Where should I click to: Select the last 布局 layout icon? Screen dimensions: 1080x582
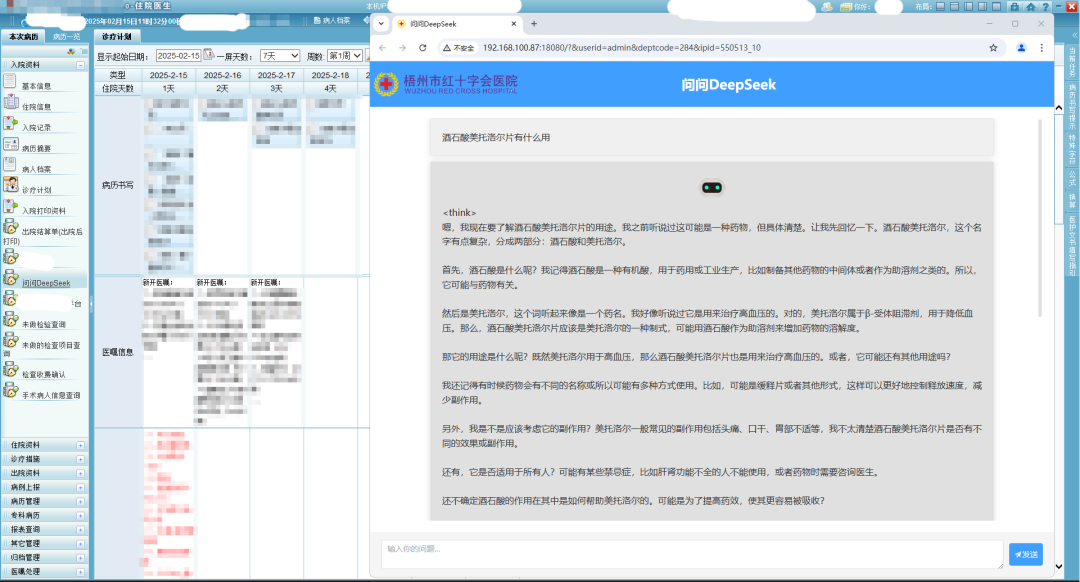[997, 6]
